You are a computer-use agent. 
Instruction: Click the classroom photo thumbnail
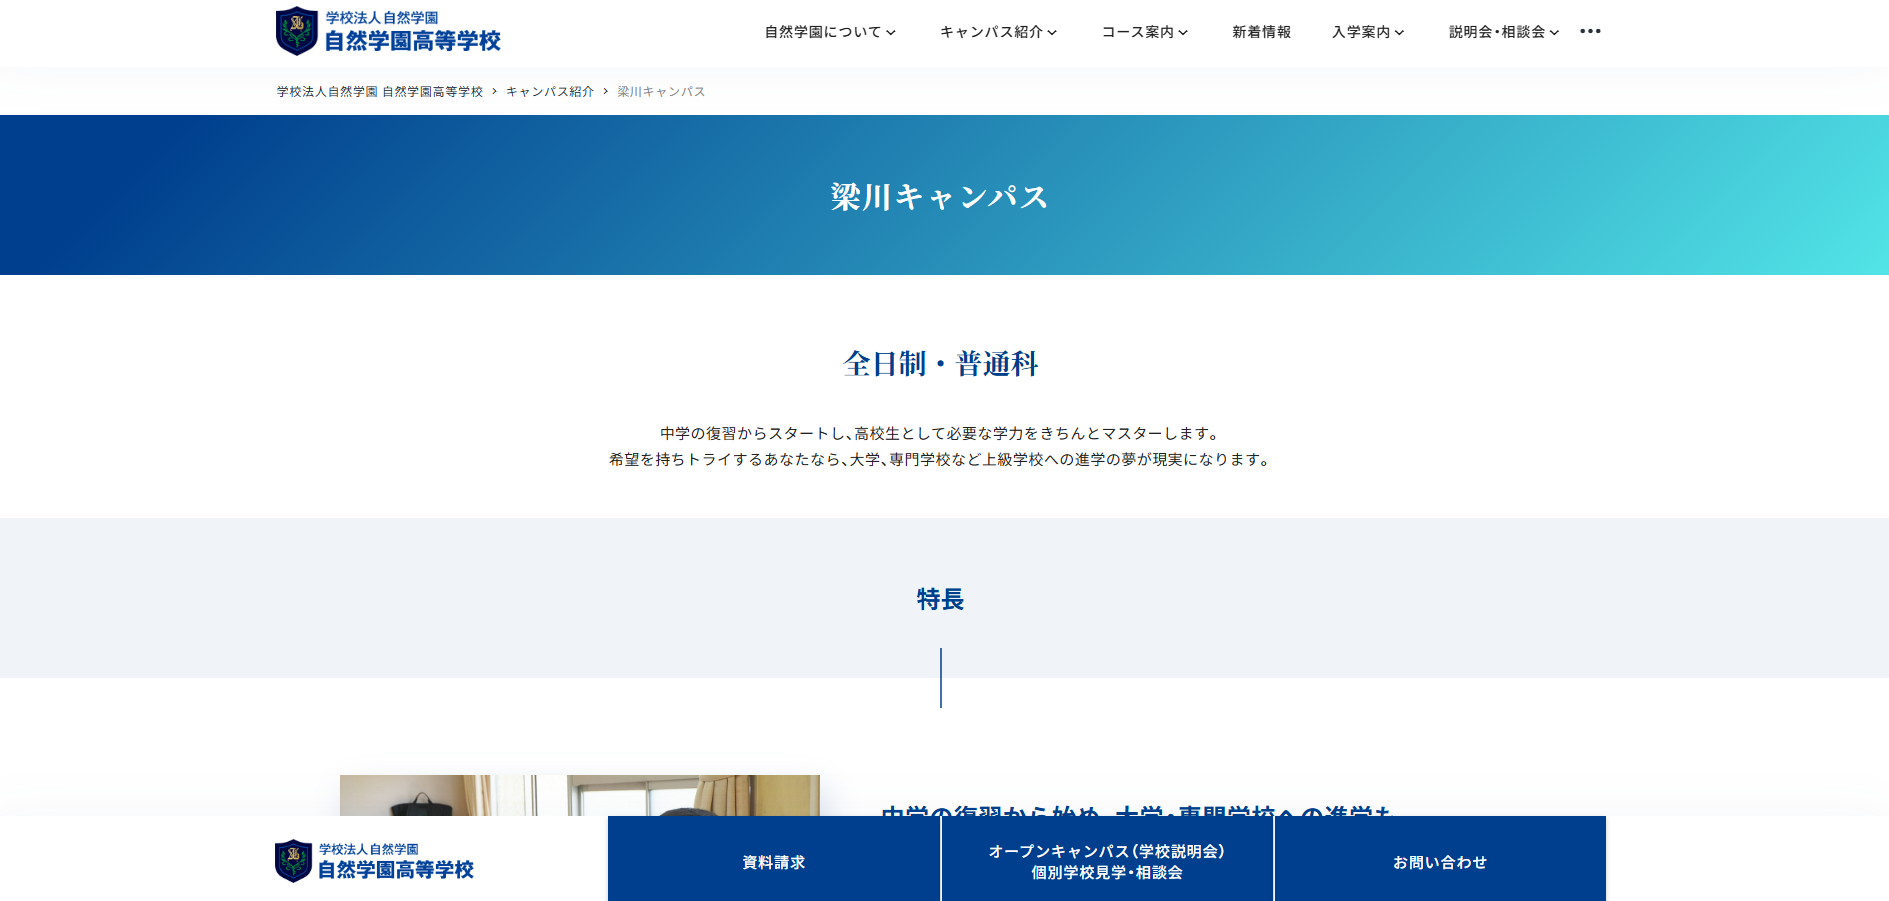coord(579,795)
